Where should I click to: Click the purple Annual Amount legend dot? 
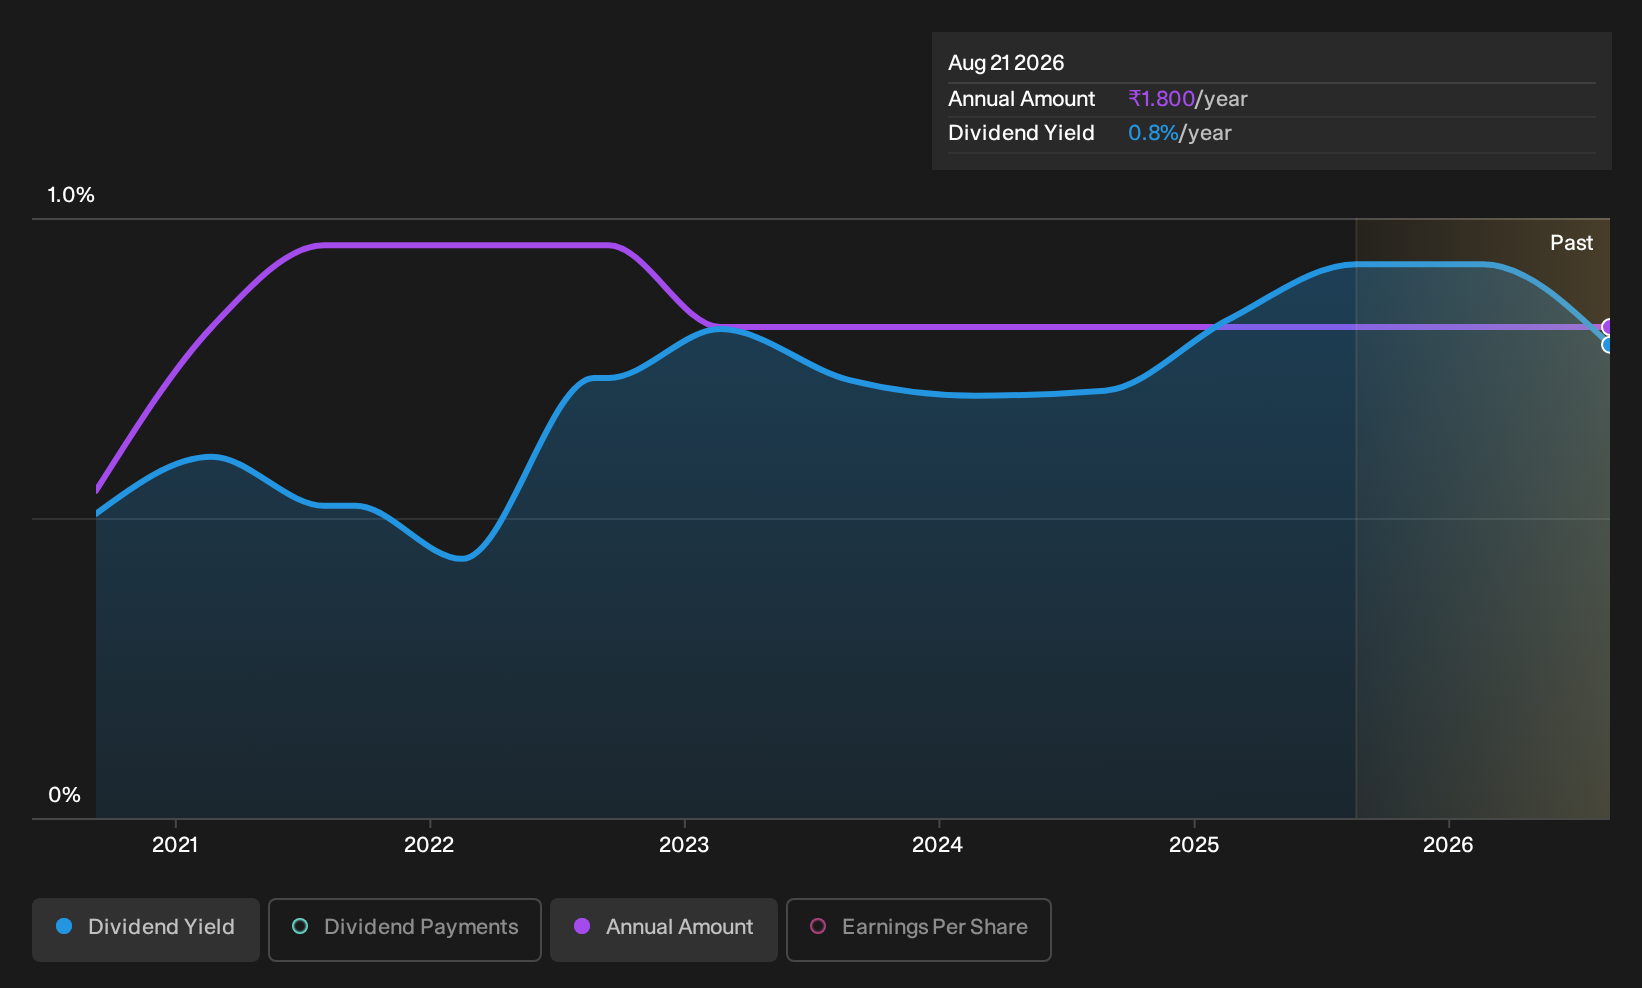pos(582,926)
